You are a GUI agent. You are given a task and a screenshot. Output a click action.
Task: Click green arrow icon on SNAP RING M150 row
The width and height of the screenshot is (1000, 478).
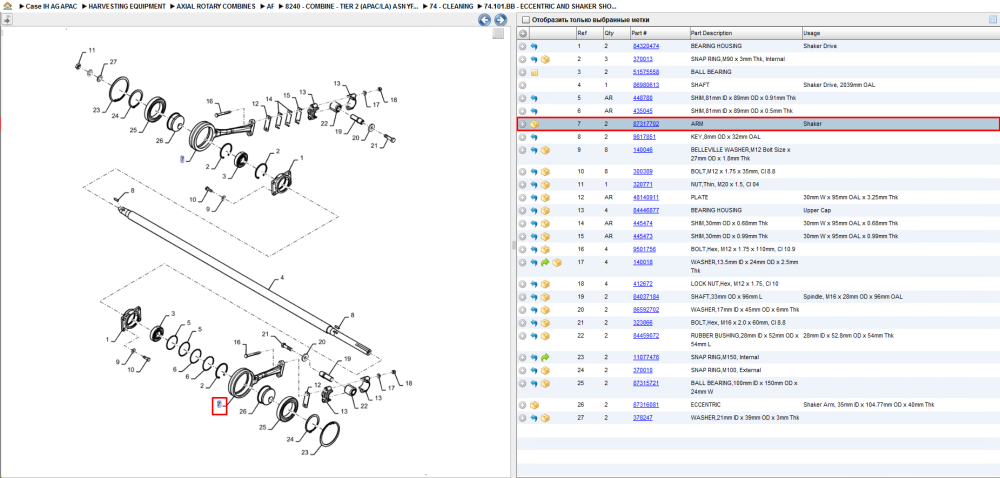pyautogui.click(x=546, y=358)
